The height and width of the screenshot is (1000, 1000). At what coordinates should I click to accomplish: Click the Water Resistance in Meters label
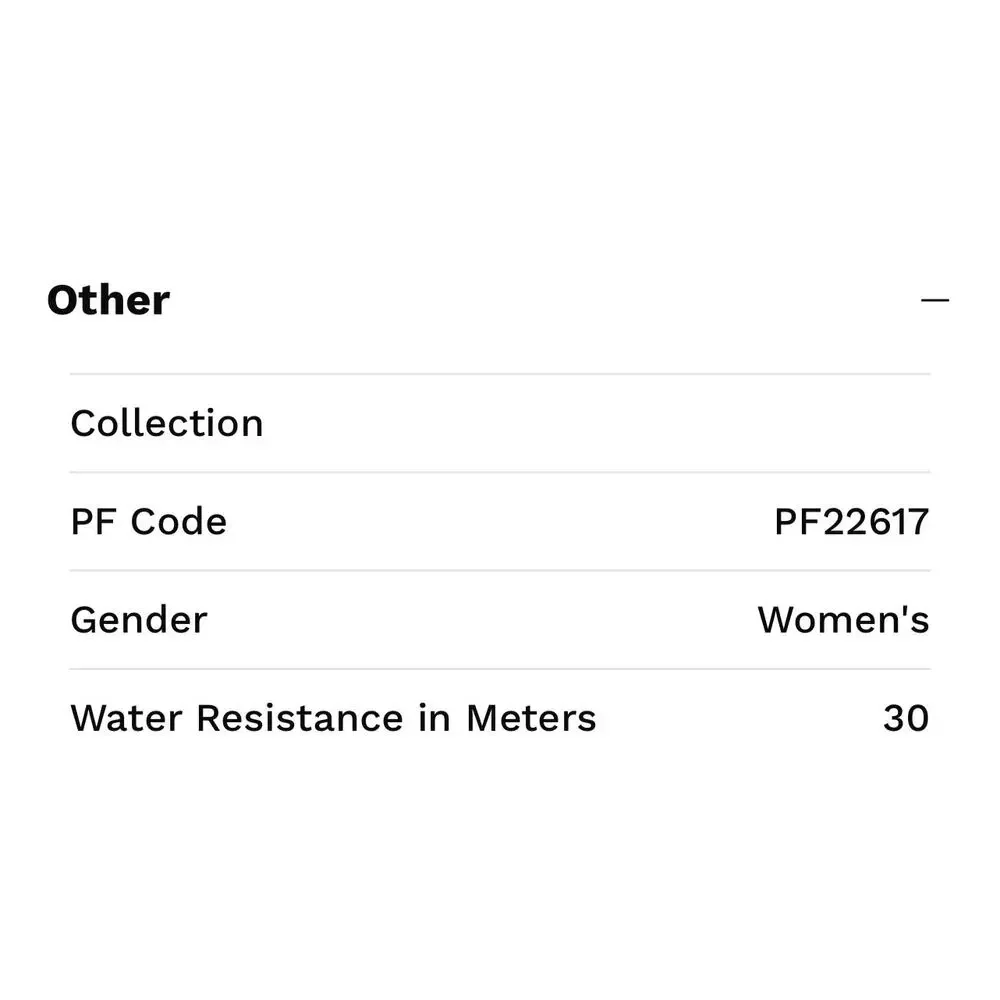334,718
